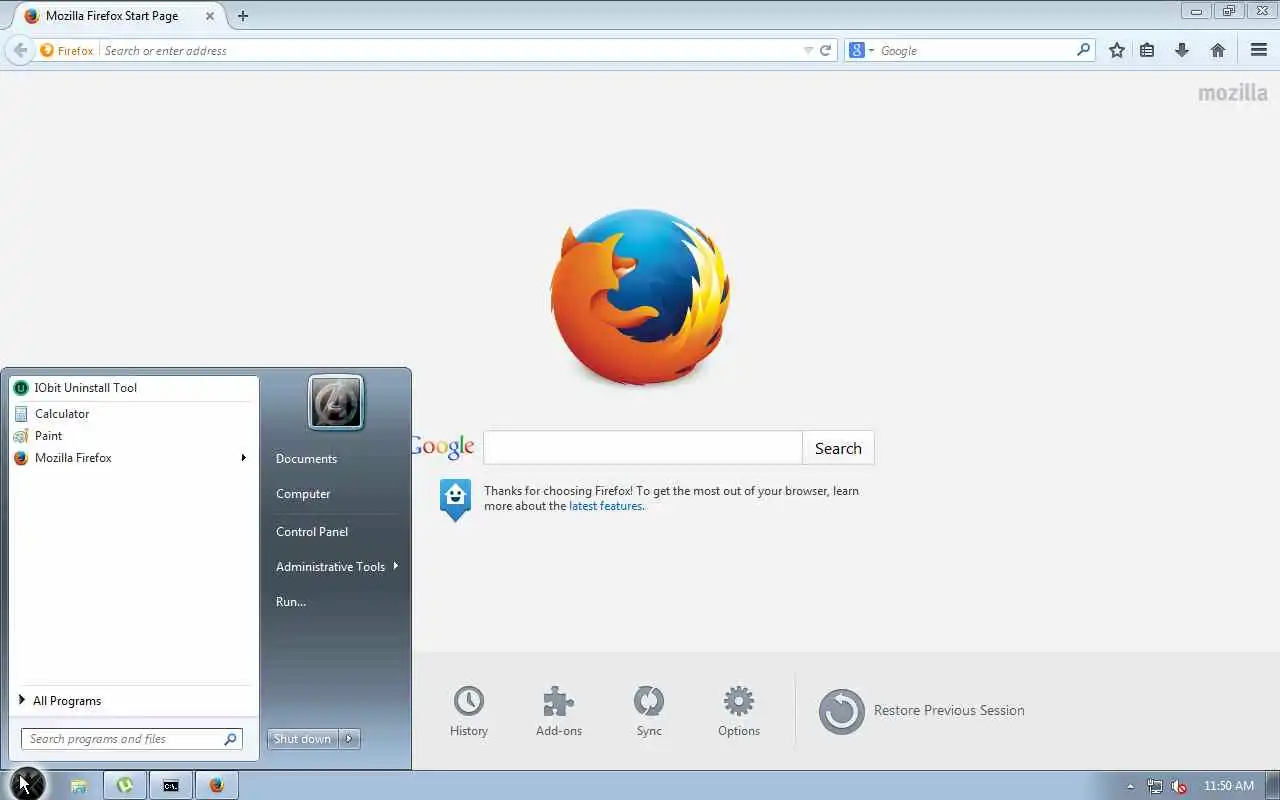This screenshot has width=1280, height=800.
Task: Click the Google search box on the start page
Action: click(x=643, y=448)
